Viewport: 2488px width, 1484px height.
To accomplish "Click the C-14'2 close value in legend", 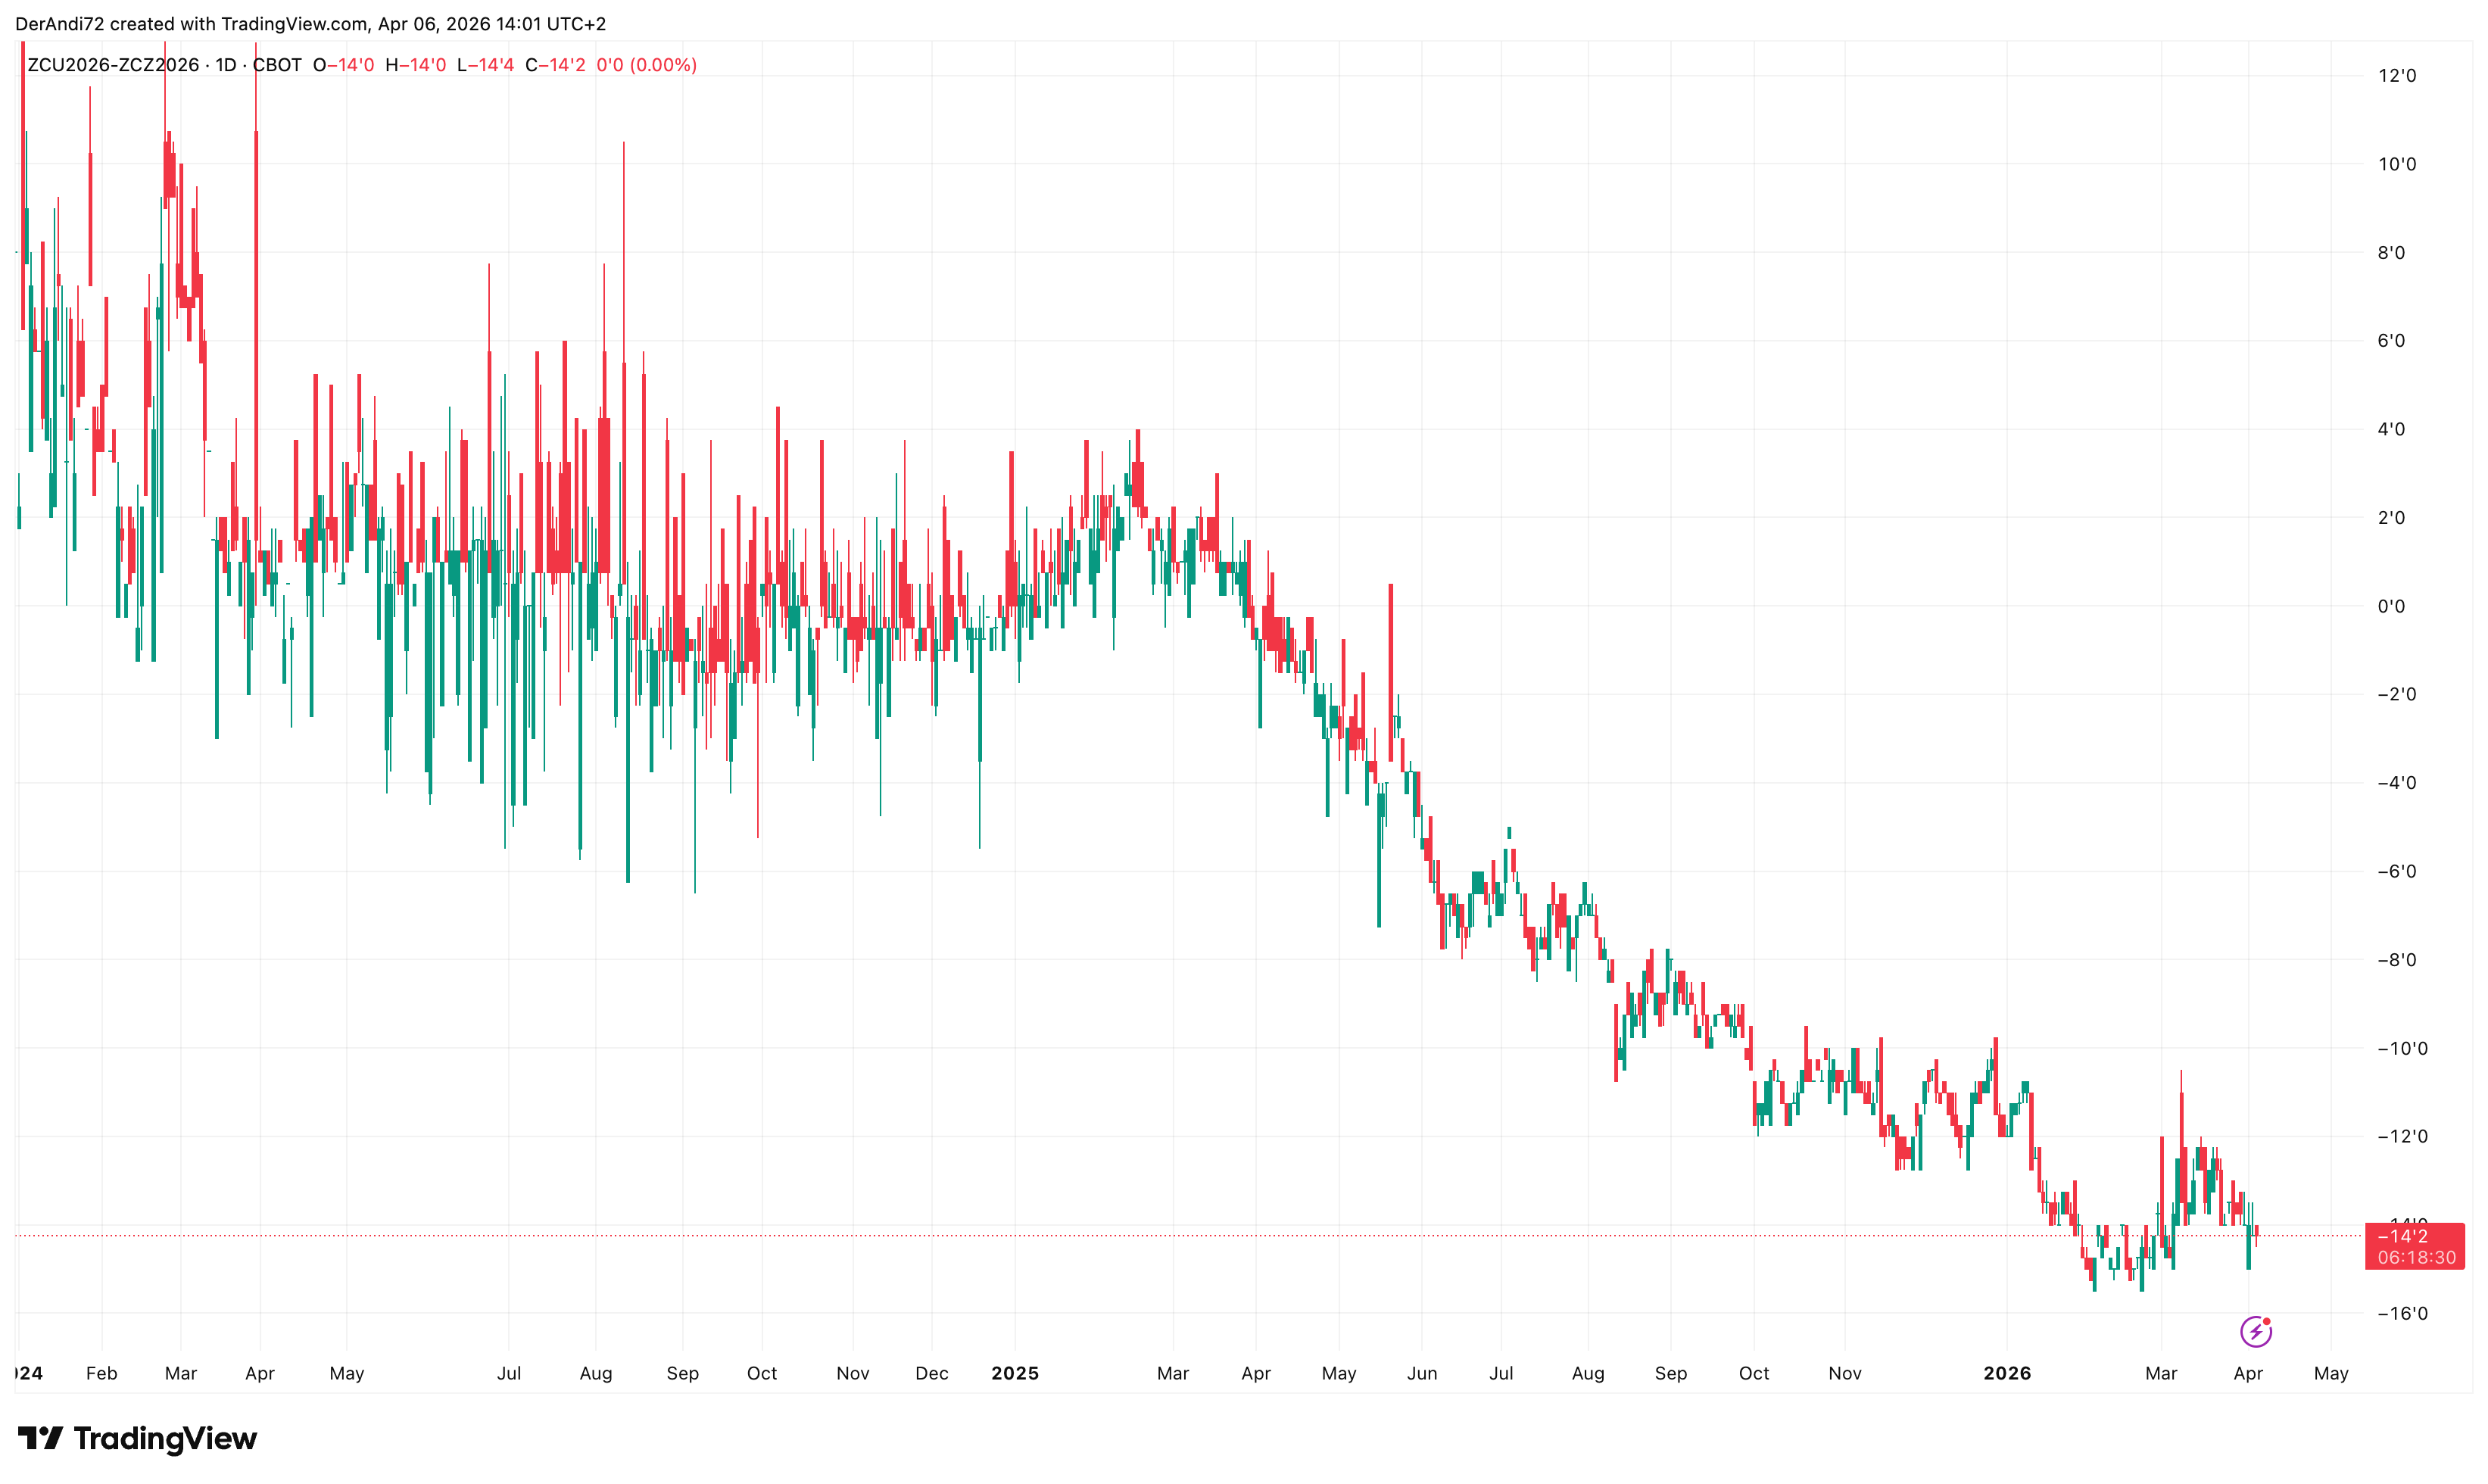I will [x=555, y=65].
